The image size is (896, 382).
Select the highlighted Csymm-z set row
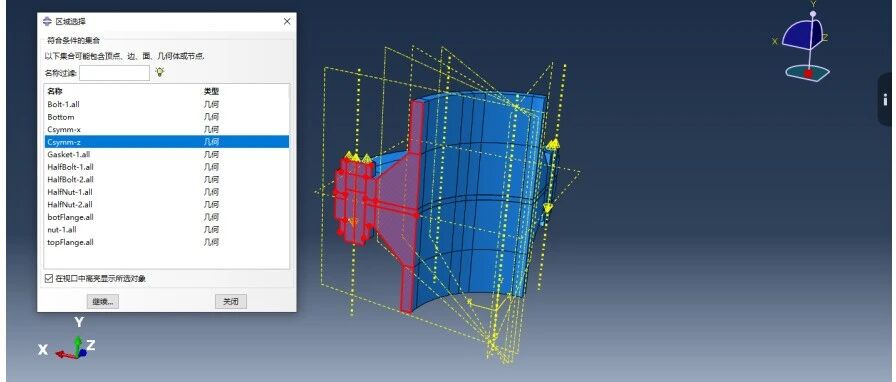tap(166, 142)
